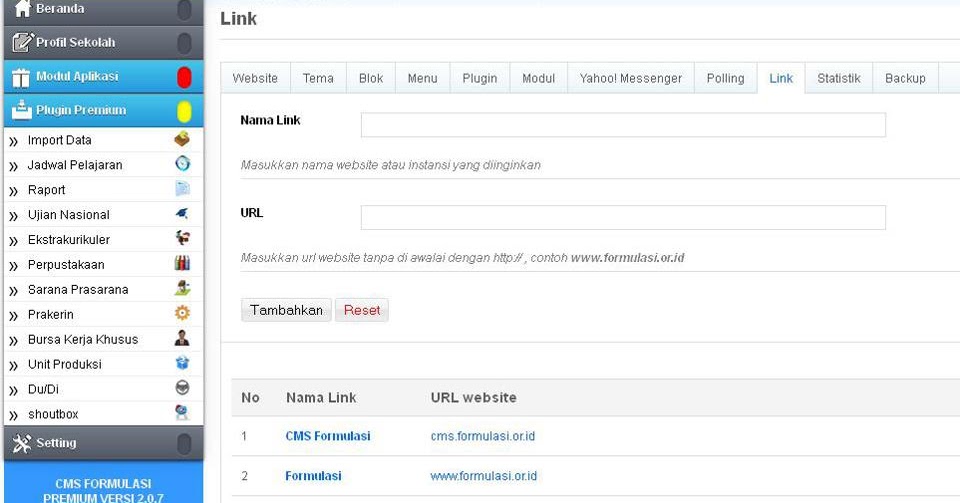Open the CMS Formulasi link
Image resolution: width=960 pixels, height=503 pixels.
pos(327,436)
